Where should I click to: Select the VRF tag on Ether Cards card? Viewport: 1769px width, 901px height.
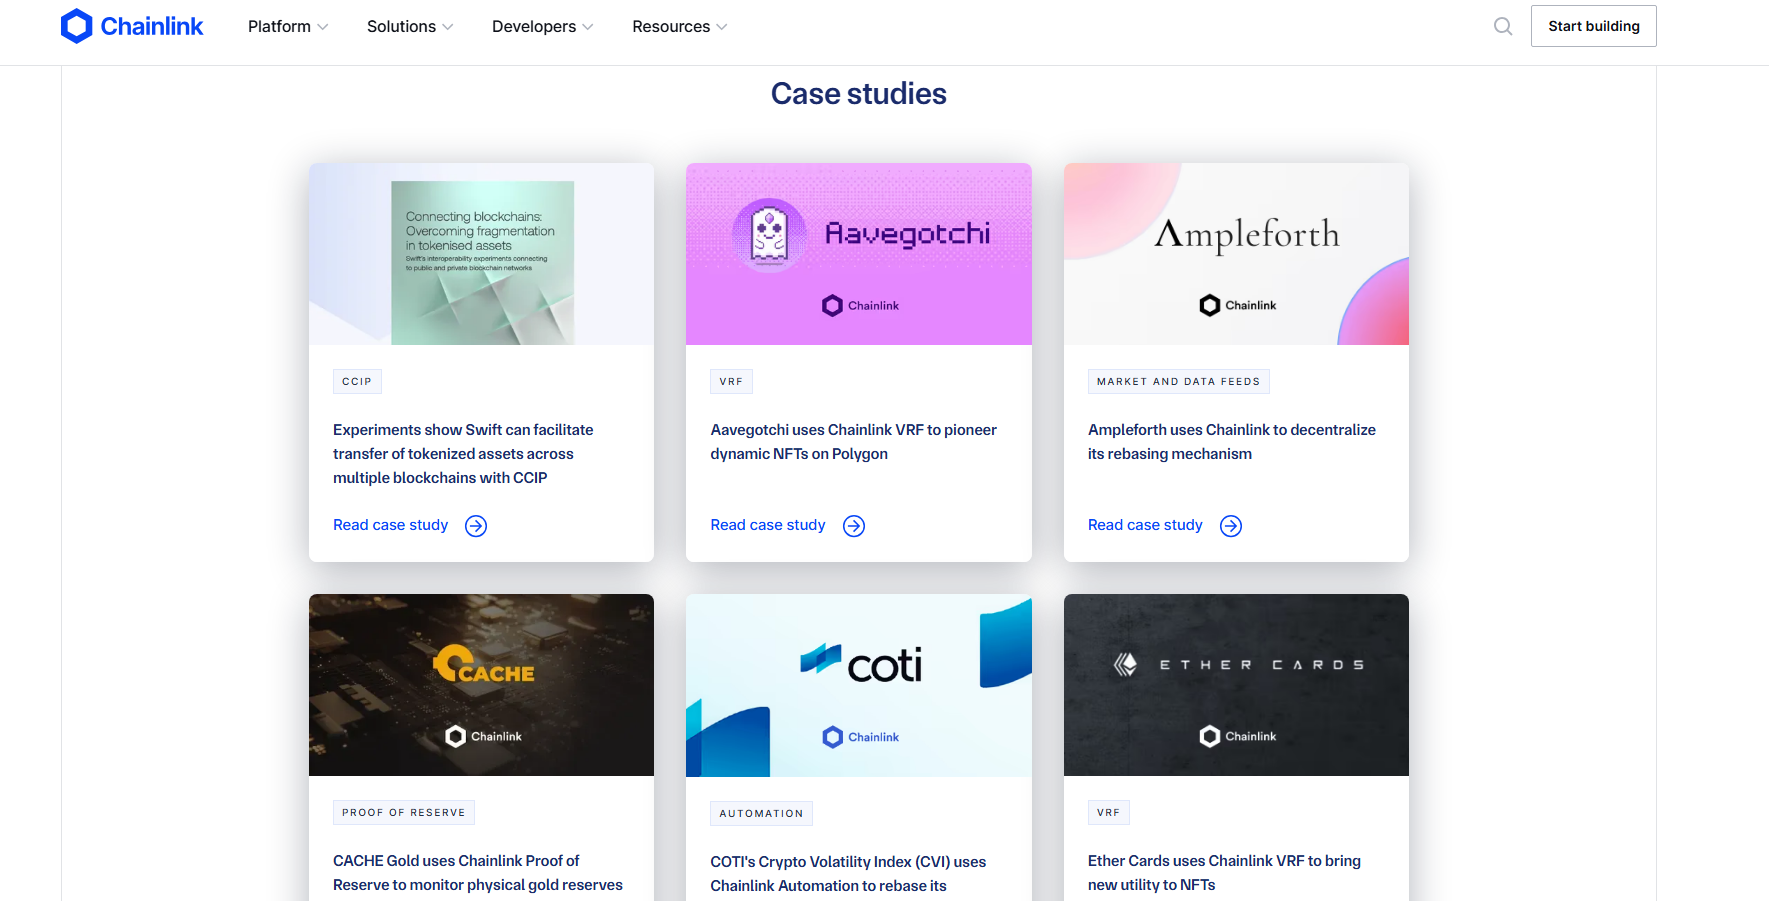1108,812
